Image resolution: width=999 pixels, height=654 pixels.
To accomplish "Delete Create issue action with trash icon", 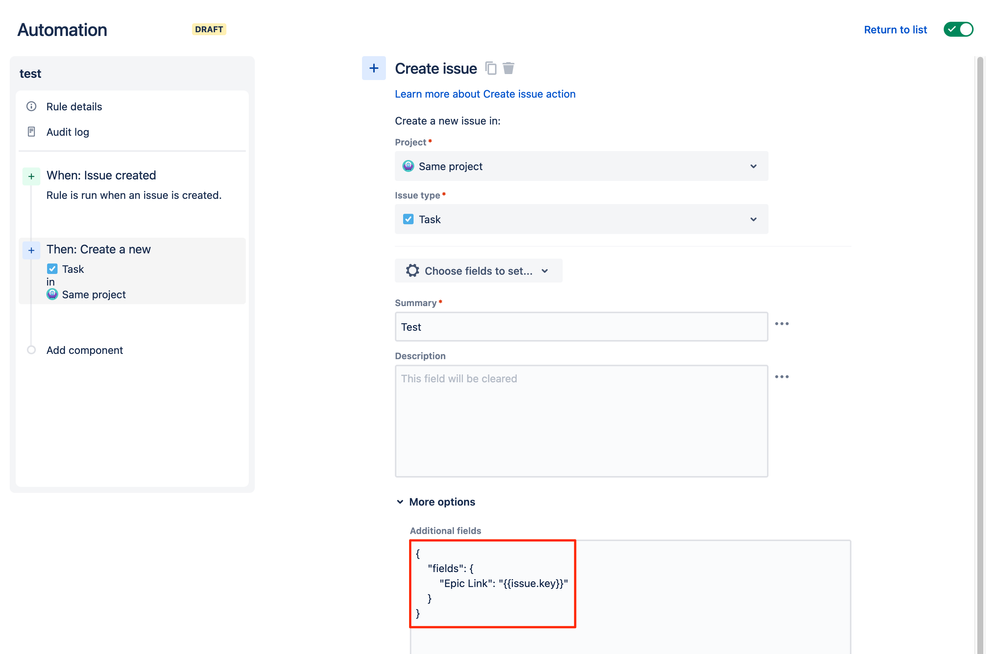I will click(509, 67).
